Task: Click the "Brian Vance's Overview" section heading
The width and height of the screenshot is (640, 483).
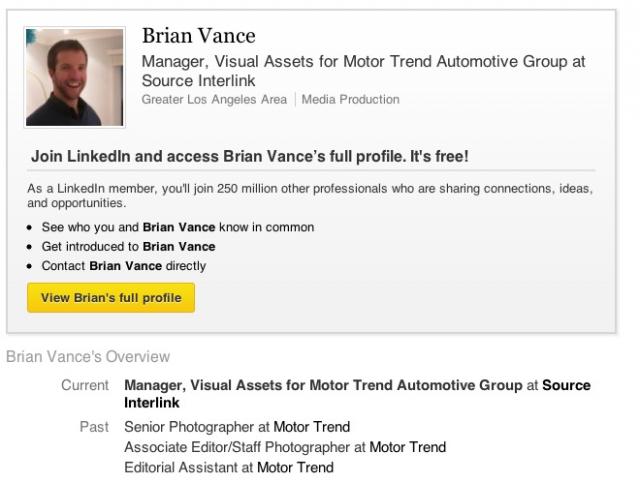Action: coord(88,357)
